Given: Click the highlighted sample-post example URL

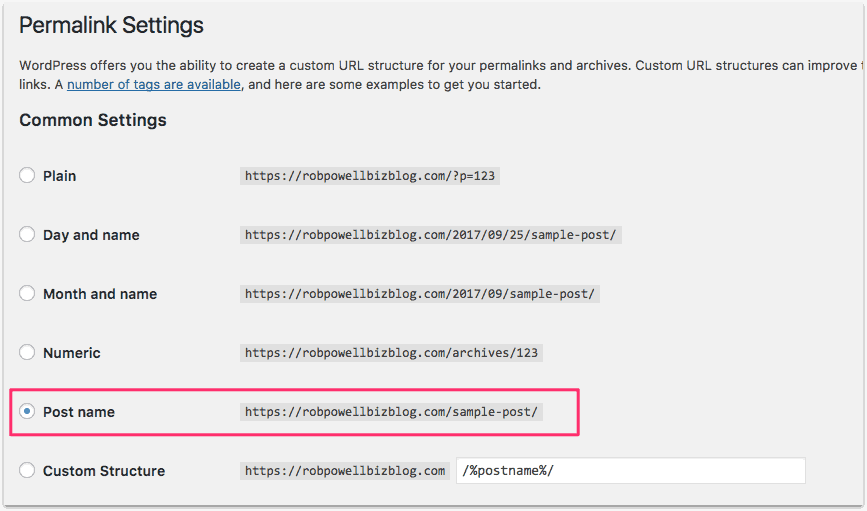Looking at the screenshot, I should tap(392, 412).
